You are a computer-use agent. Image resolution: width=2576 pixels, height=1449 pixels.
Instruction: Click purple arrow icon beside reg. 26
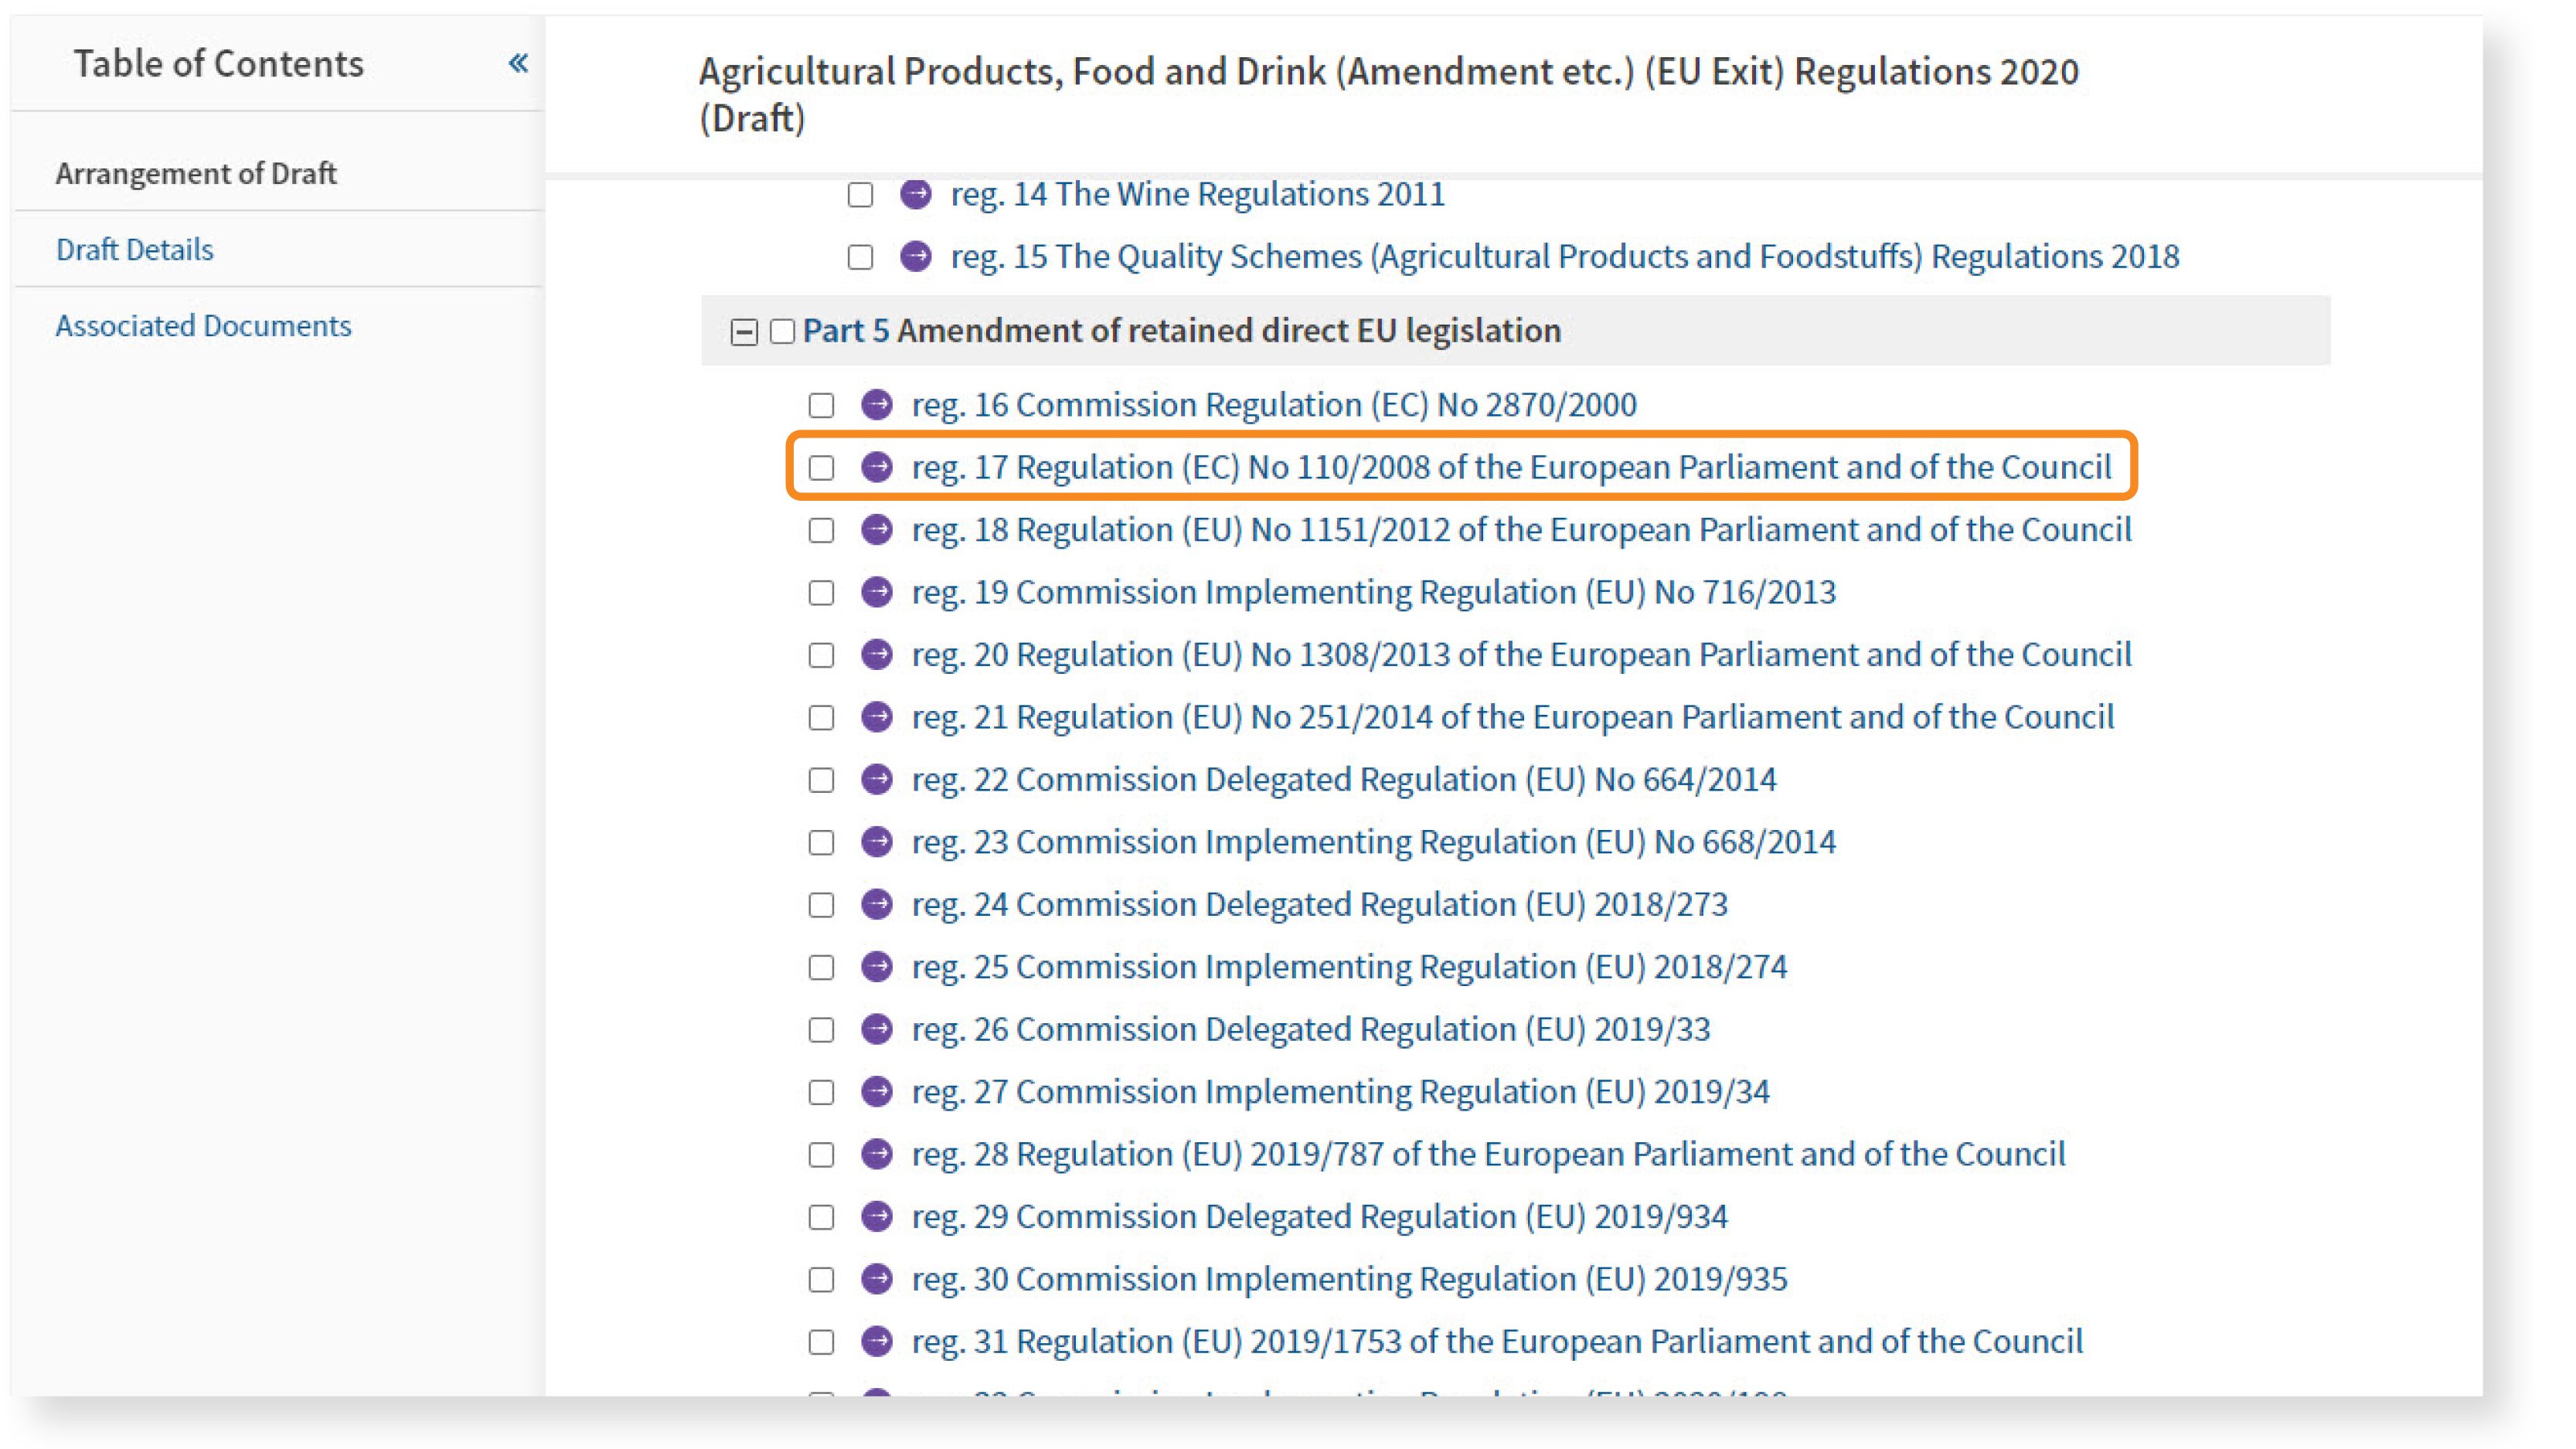(x=877, y=1030)
